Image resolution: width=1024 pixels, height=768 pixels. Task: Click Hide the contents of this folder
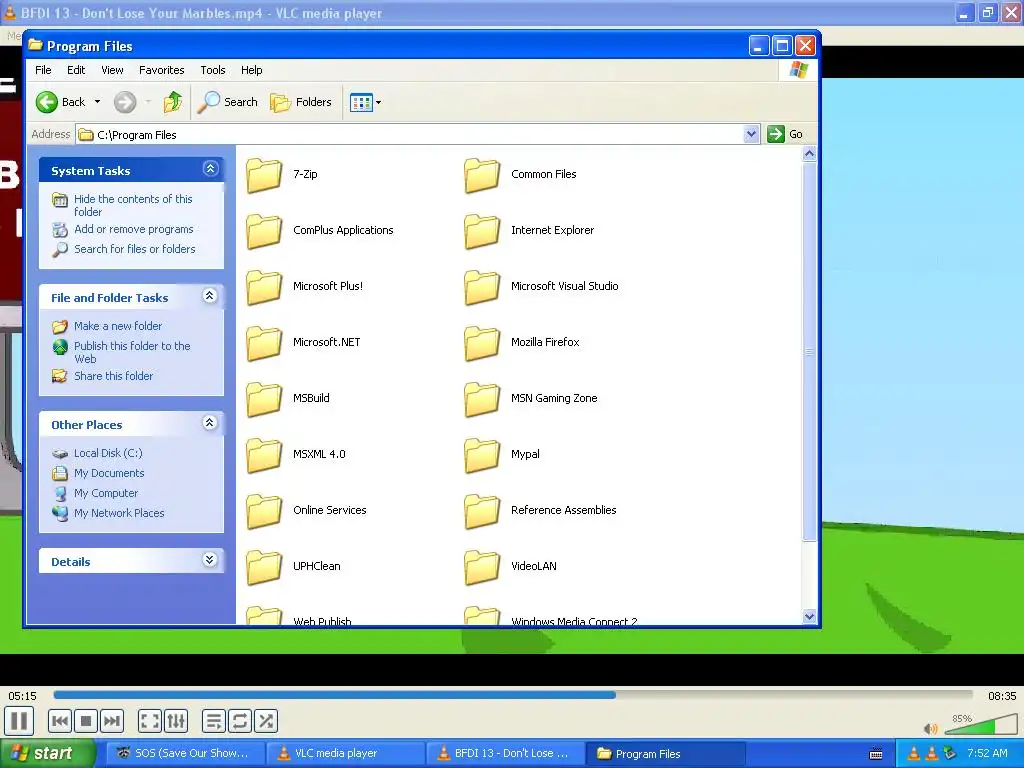tap(133, 205)
